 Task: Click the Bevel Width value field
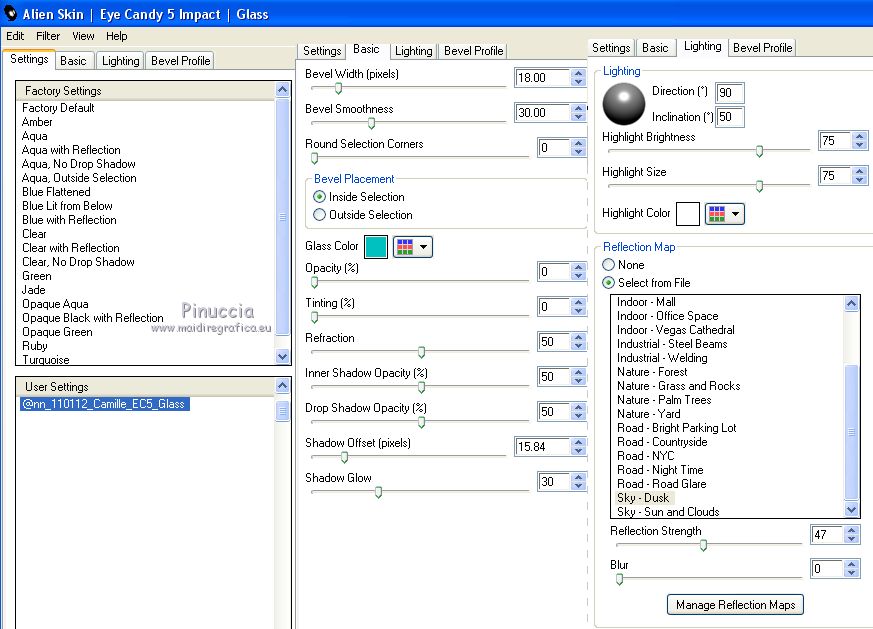click(x=543, y=77)
